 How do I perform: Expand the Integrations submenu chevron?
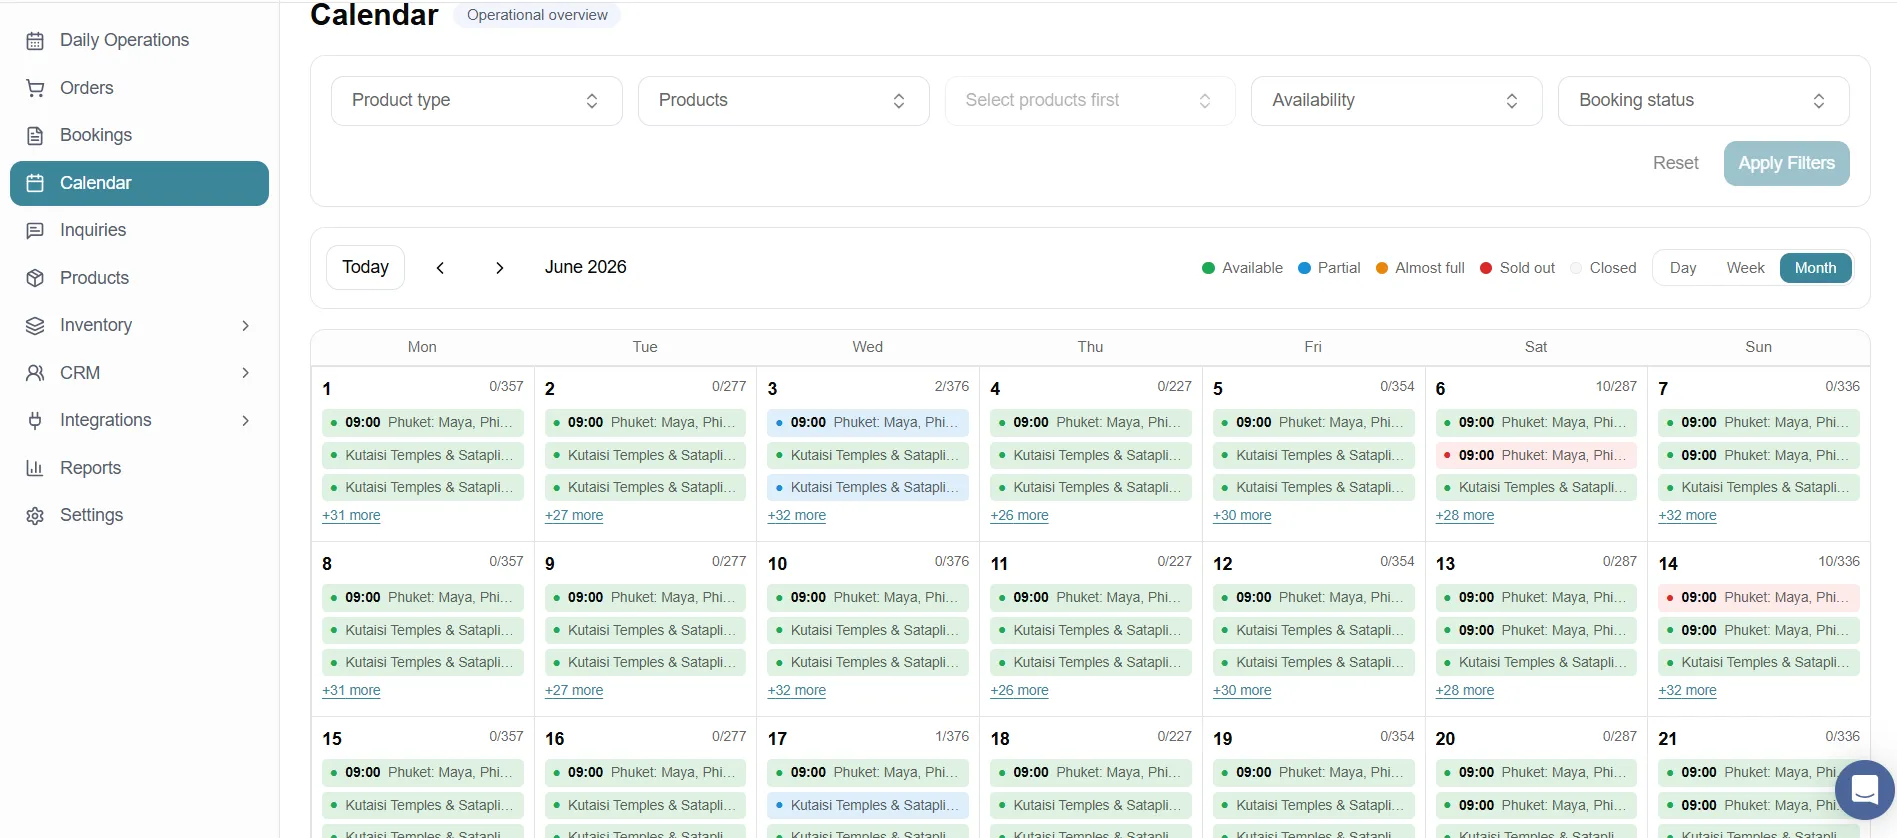click(x=245, y=421)
